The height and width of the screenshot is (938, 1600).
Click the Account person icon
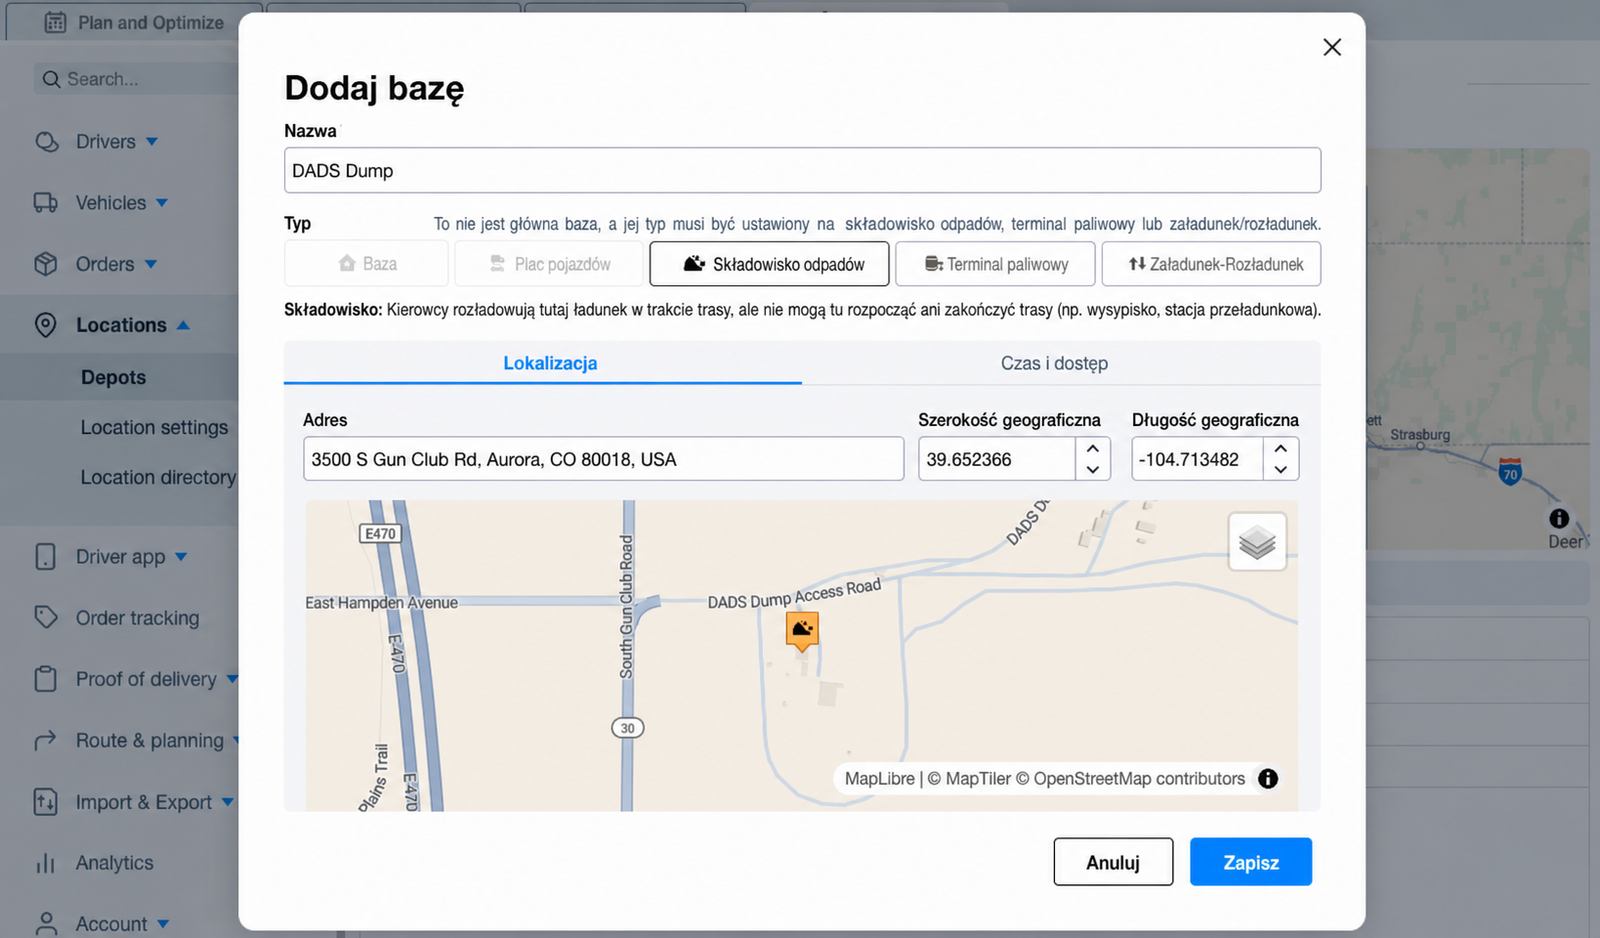(x=46, y=924)
